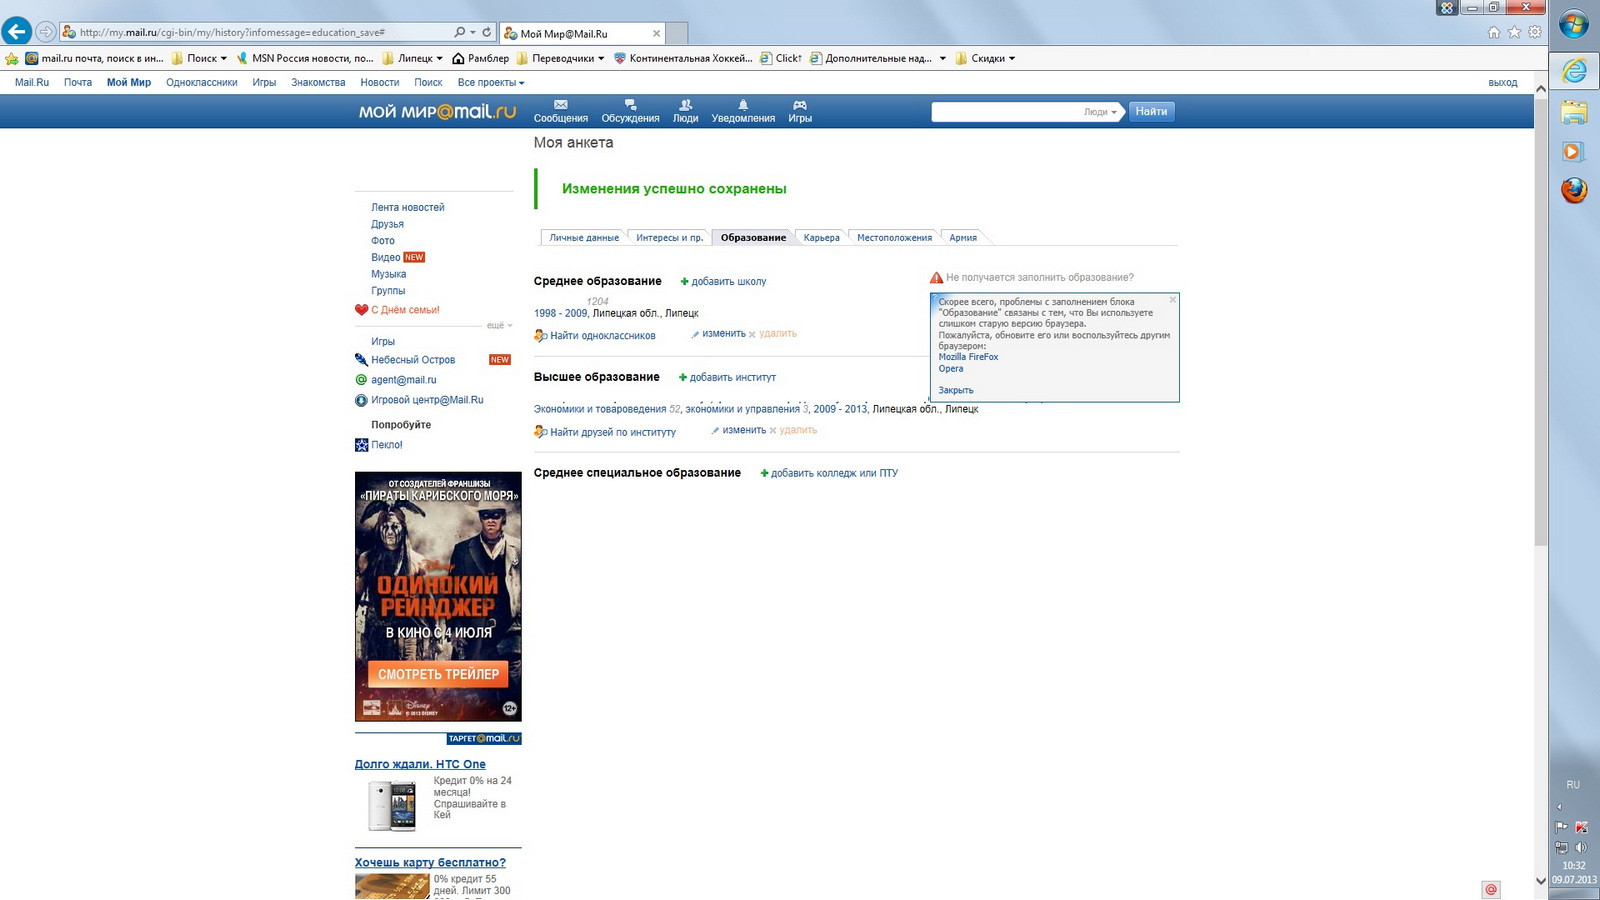Refresh the page with the reload icon
This screenshot has width=1600, height=900.
487,32
